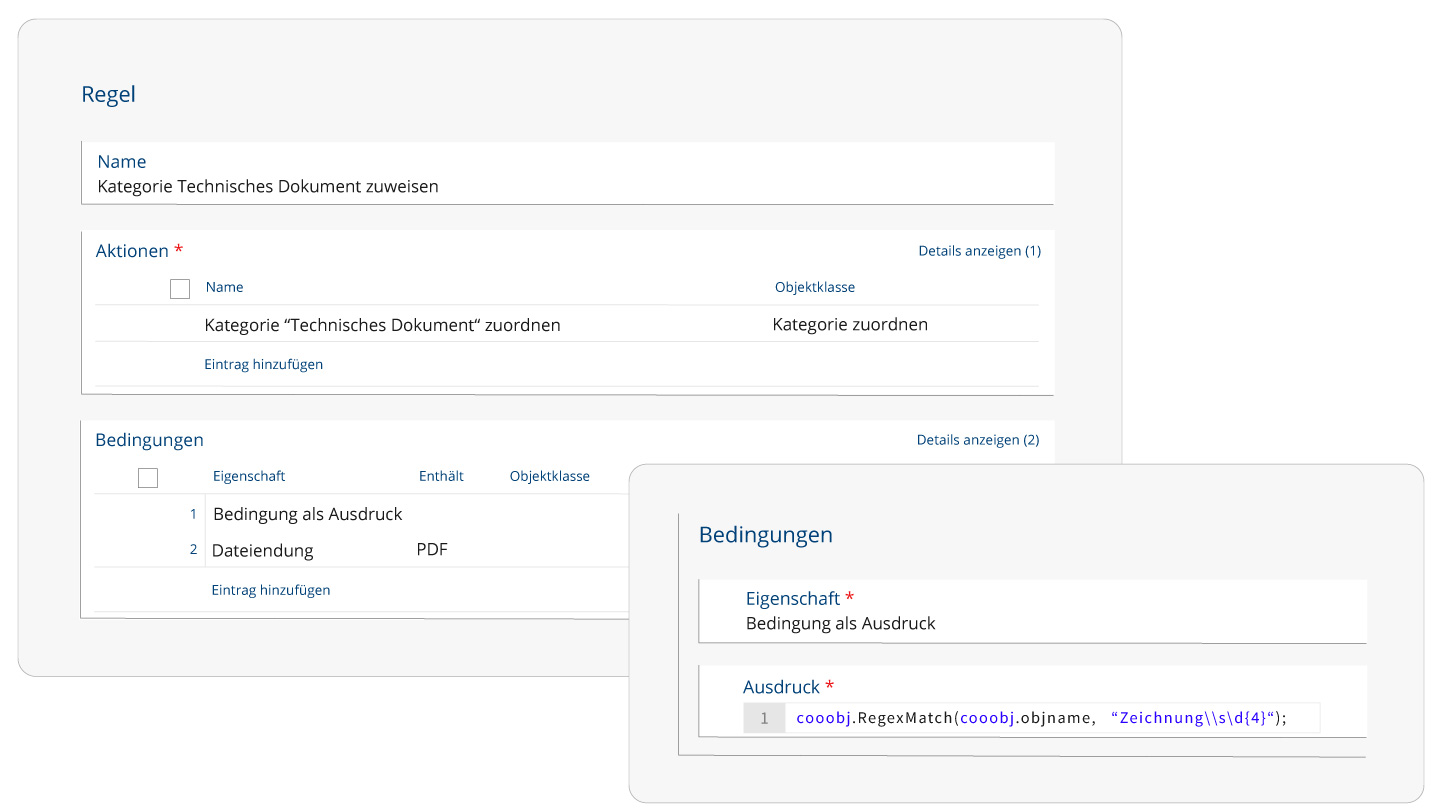
Task: Open the Details anzeigen (2) link in Bedingungen
Action: click(978, 440)
